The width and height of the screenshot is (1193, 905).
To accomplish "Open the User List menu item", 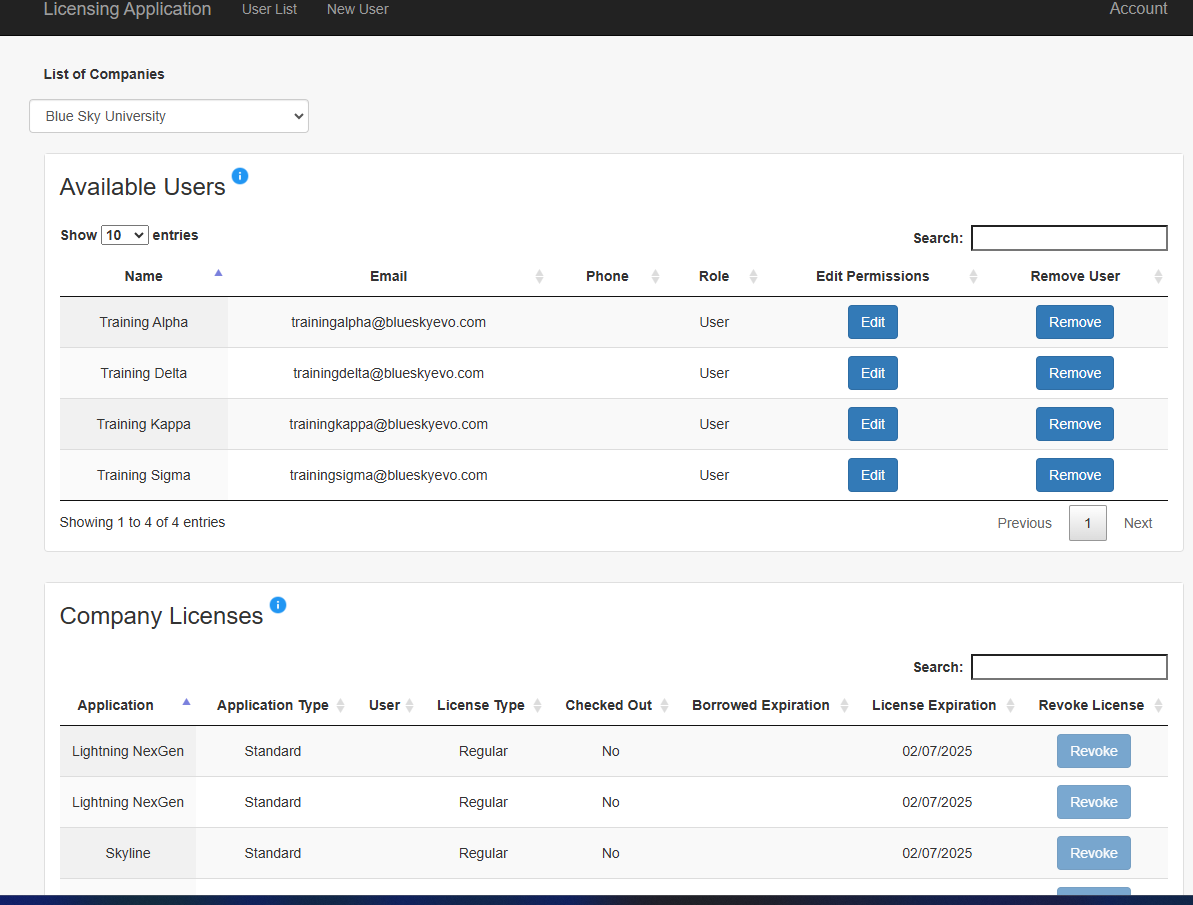I will tap(269, 9).
